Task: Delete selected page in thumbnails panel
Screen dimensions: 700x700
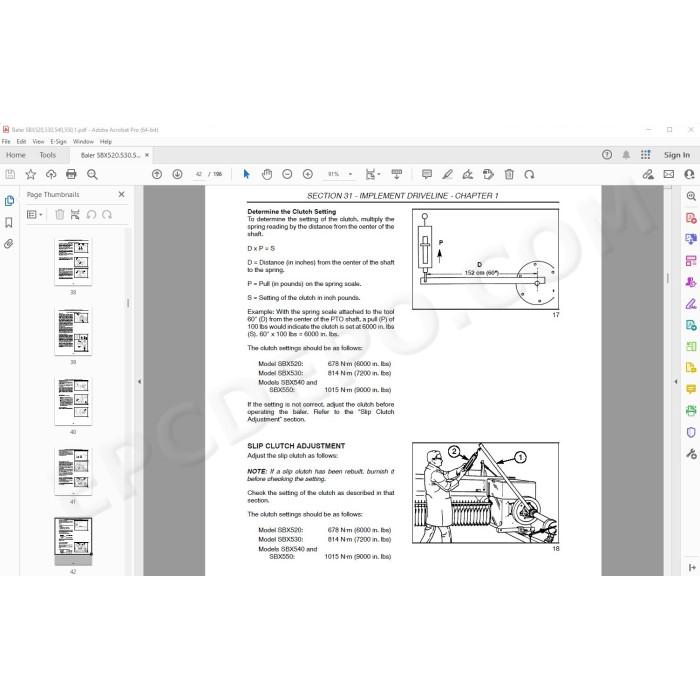Action: [x=59, y=215]
